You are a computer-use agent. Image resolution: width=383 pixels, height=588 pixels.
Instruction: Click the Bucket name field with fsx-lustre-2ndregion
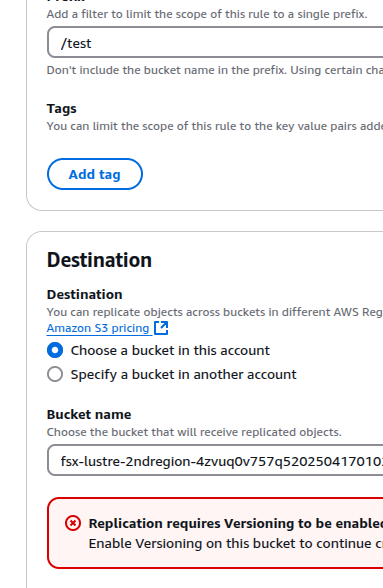tap(215, 460)
